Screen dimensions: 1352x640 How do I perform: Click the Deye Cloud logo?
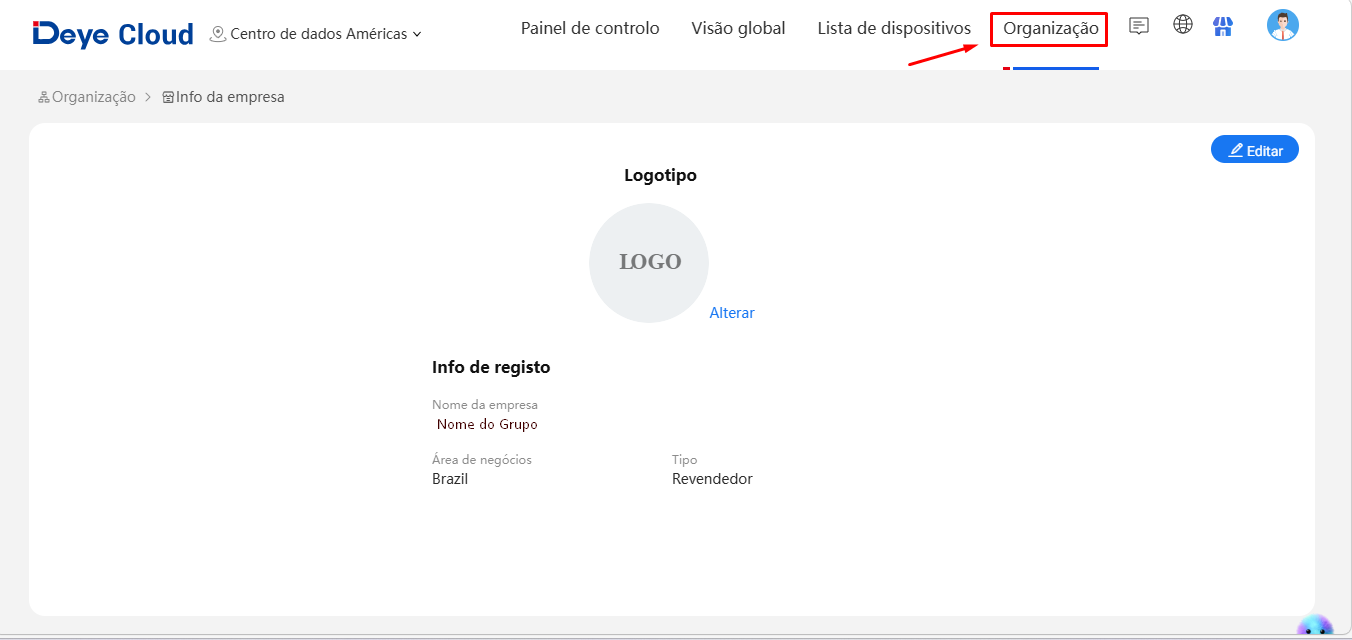[x=112, y=34]
